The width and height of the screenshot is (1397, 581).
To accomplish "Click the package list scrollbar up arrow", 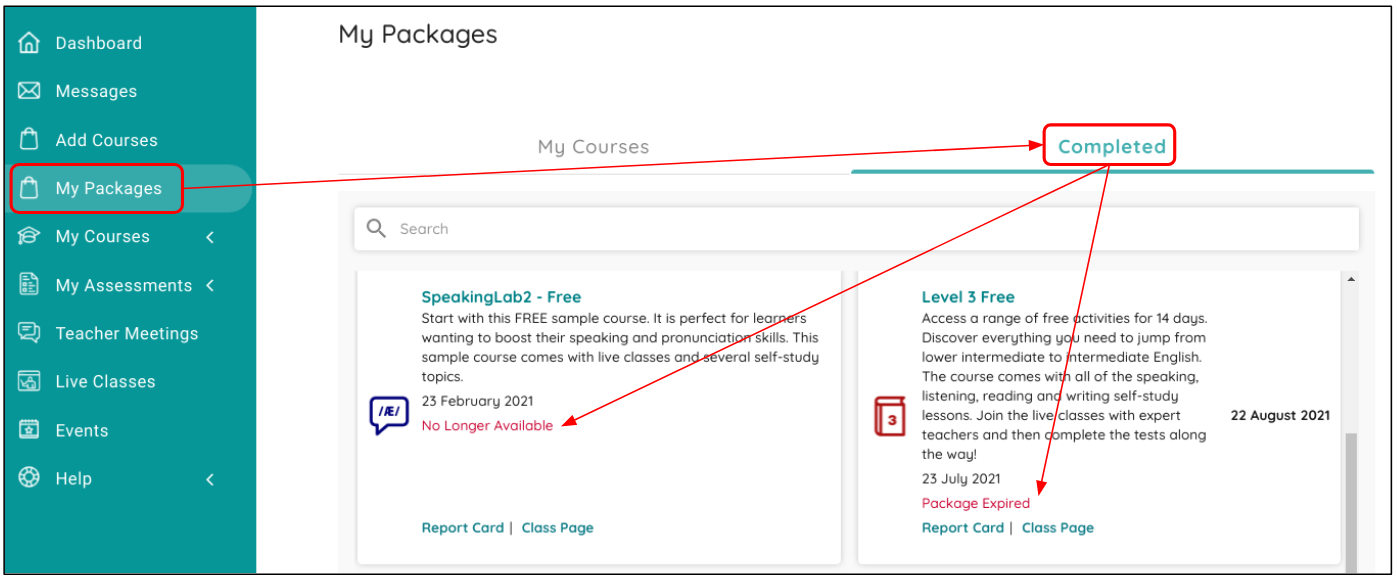I will 1352,280.
